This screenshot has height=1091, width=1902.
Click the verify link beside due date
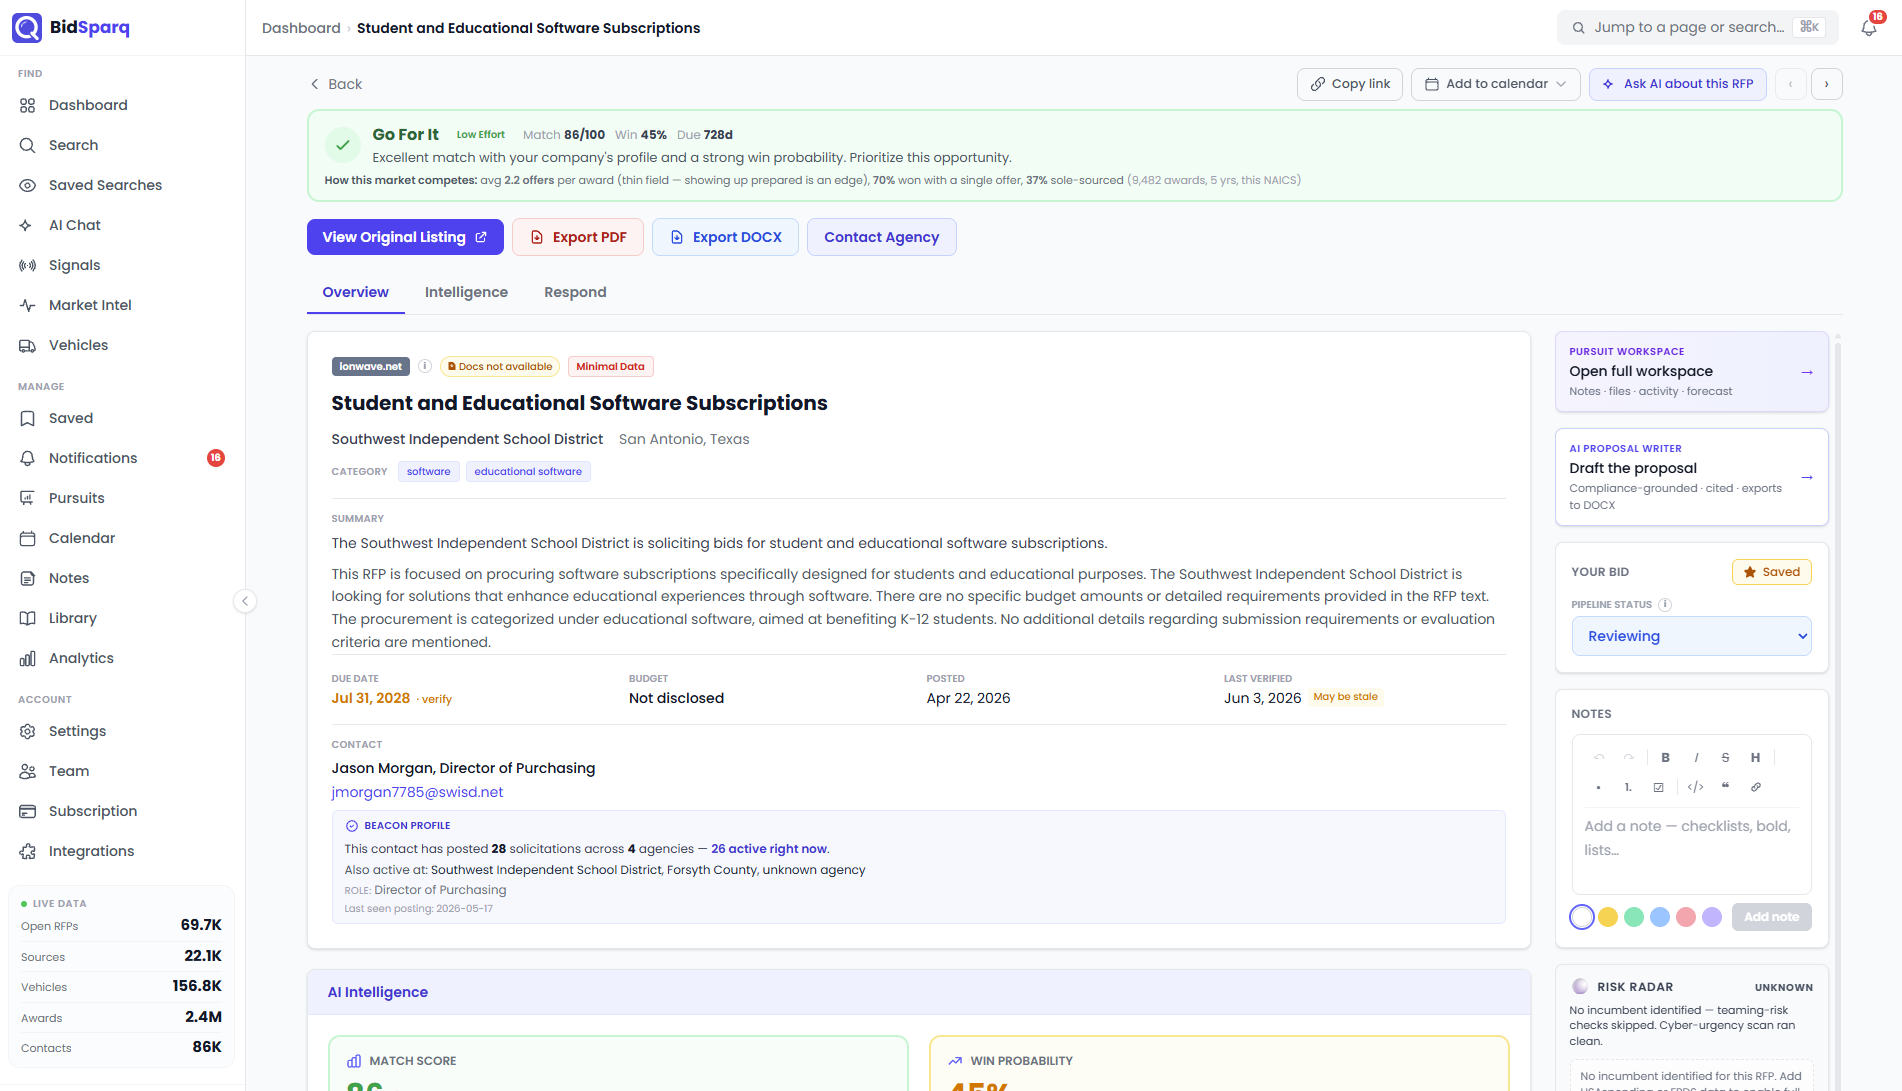[437, 699]
